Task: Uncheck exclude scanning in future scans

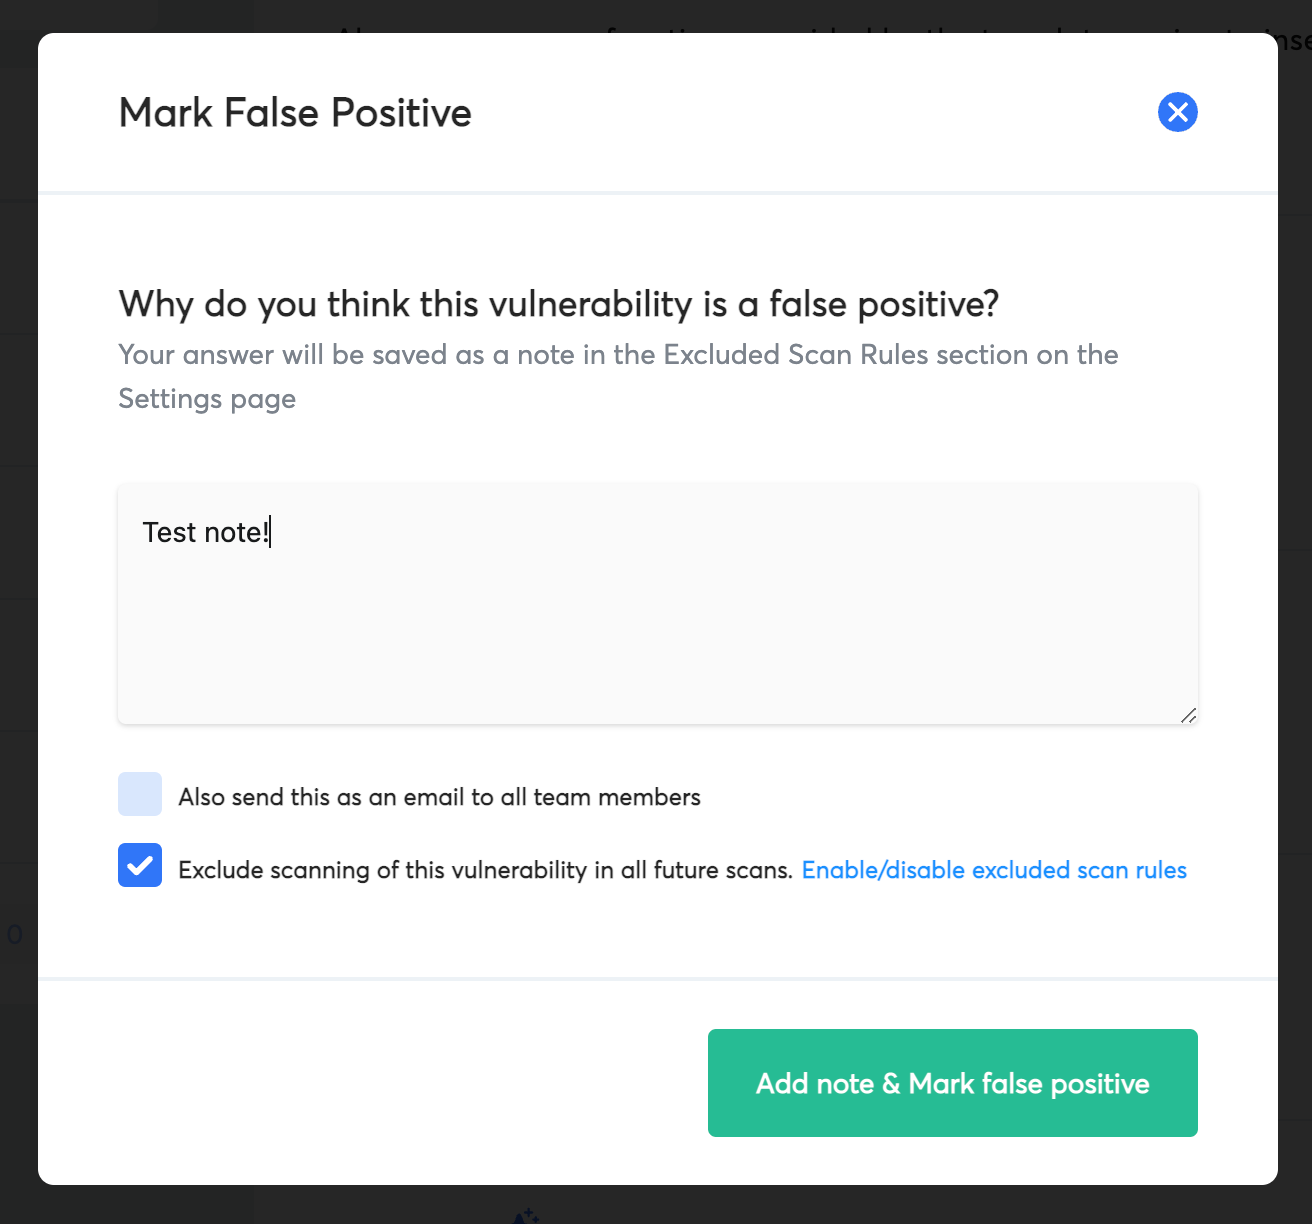Action: pyautogui.click(x=140, y=865)
